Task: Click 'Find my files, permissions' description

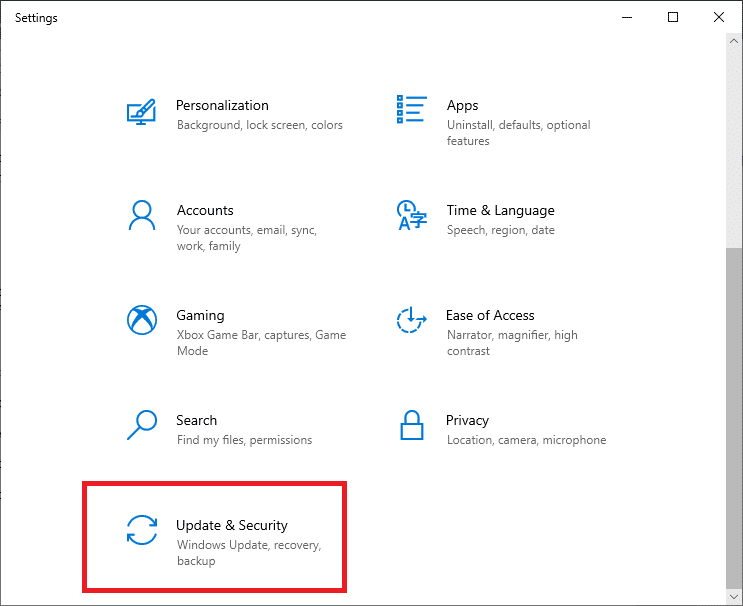Action: click(245, 440)
